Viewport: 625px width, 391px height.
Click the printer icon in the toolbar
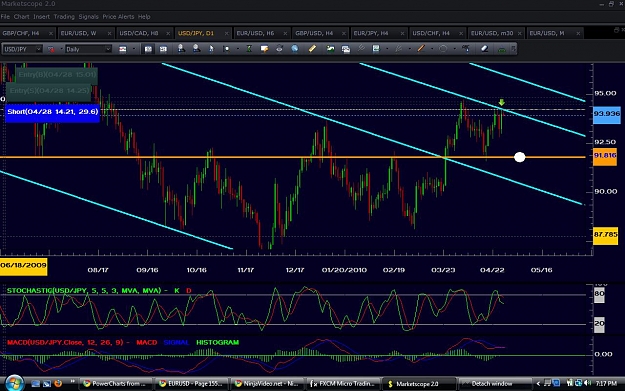click(x=279, y=49)
